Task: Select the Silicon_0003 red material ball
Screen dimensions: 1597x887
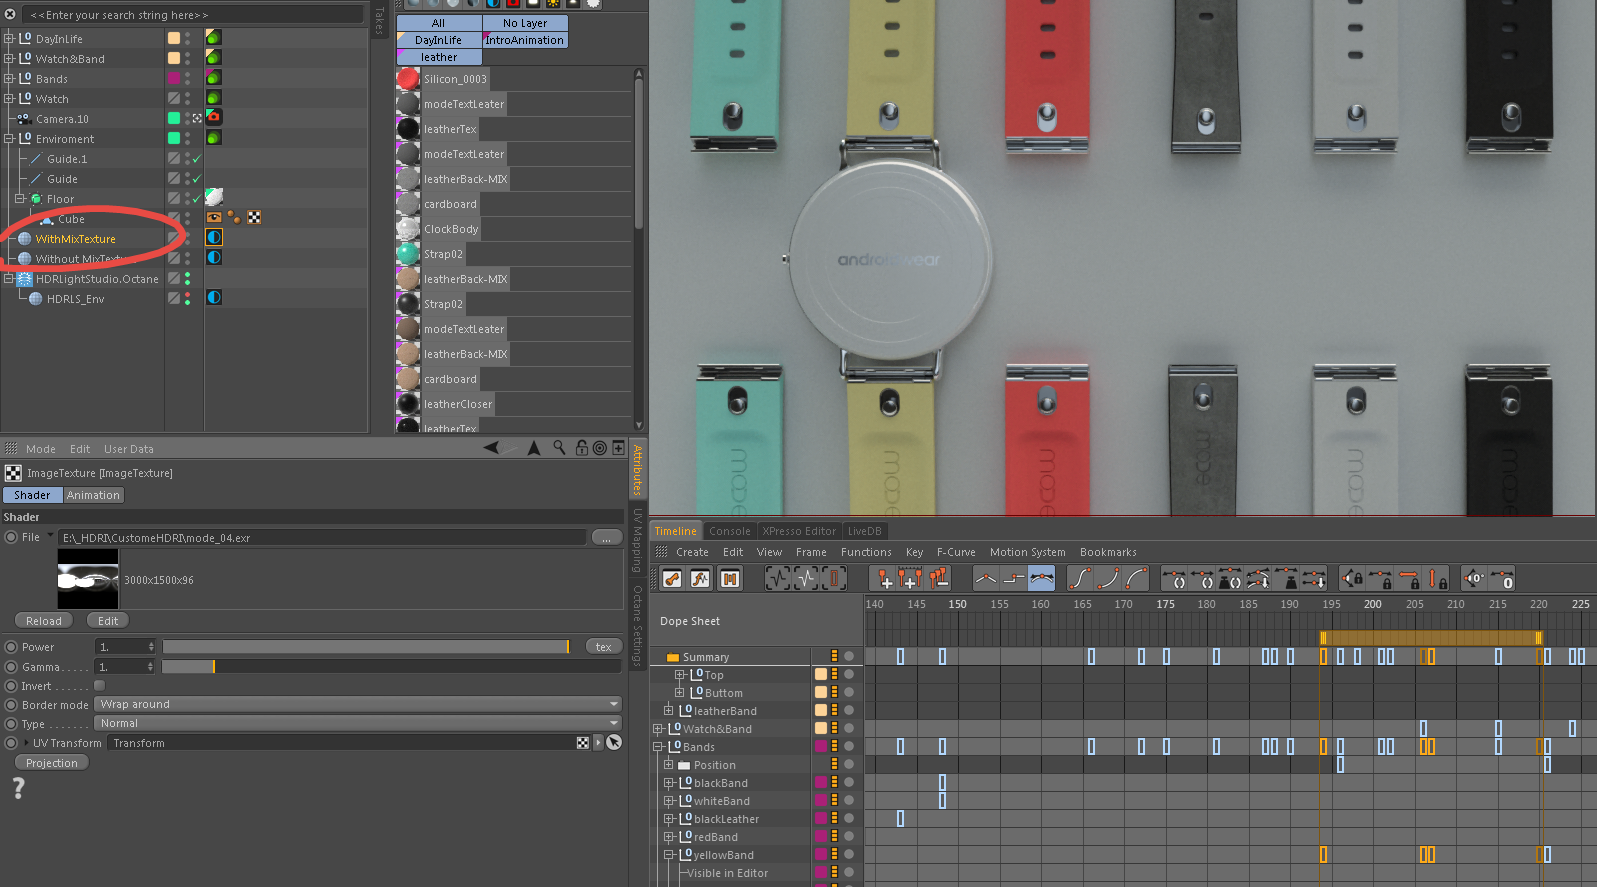Action: [x=408, y=79]
